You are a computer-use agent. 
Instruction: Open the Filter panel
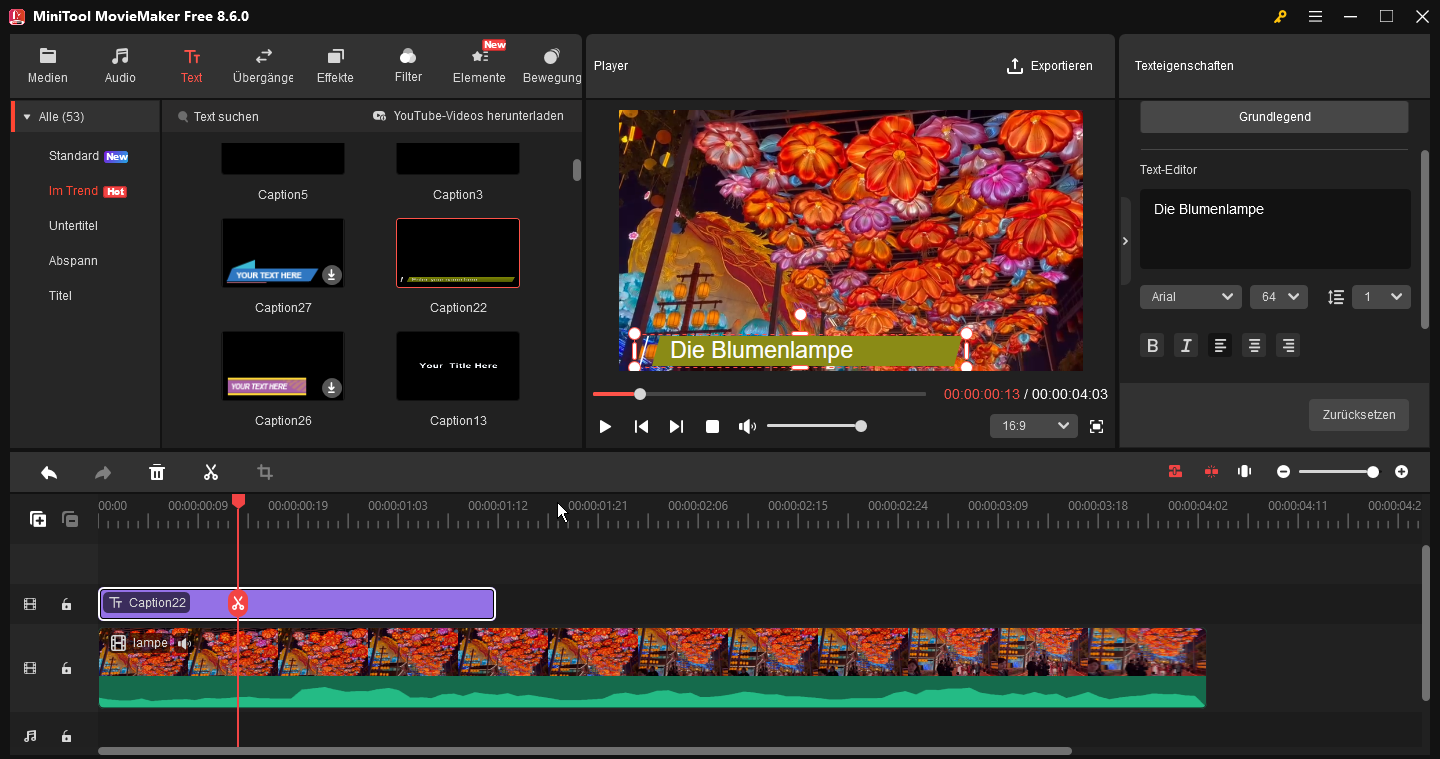[407, 65]
